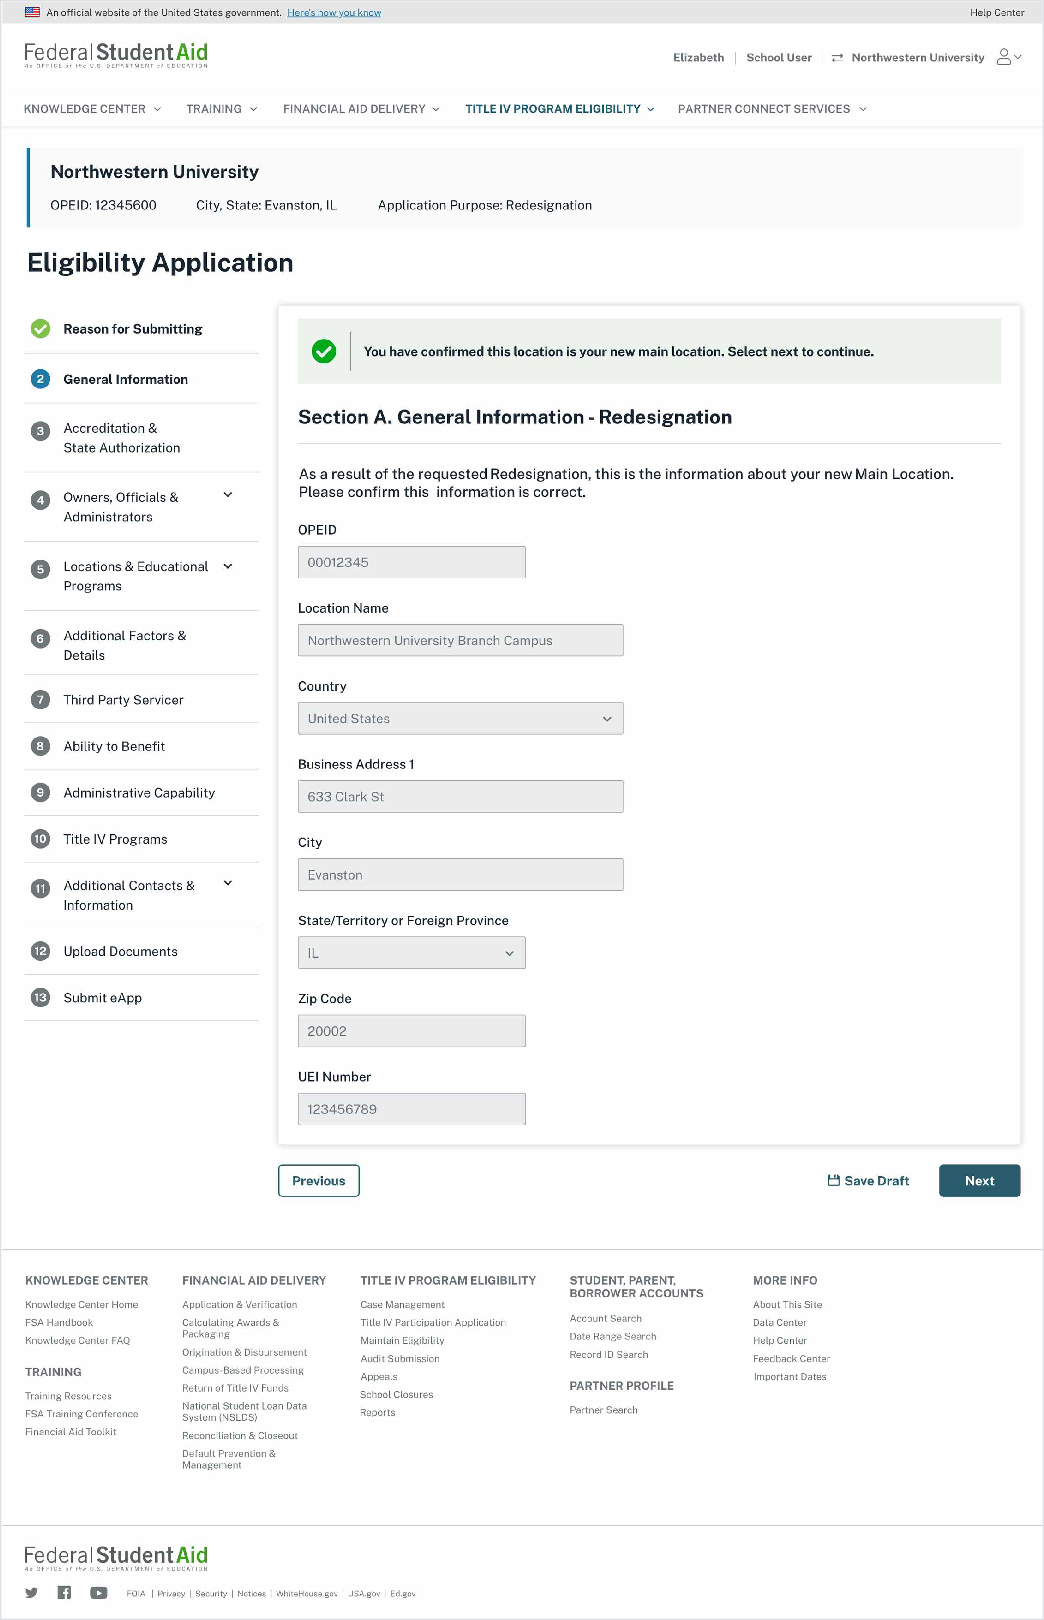Click the user profile account icon

pos(1005,57)
